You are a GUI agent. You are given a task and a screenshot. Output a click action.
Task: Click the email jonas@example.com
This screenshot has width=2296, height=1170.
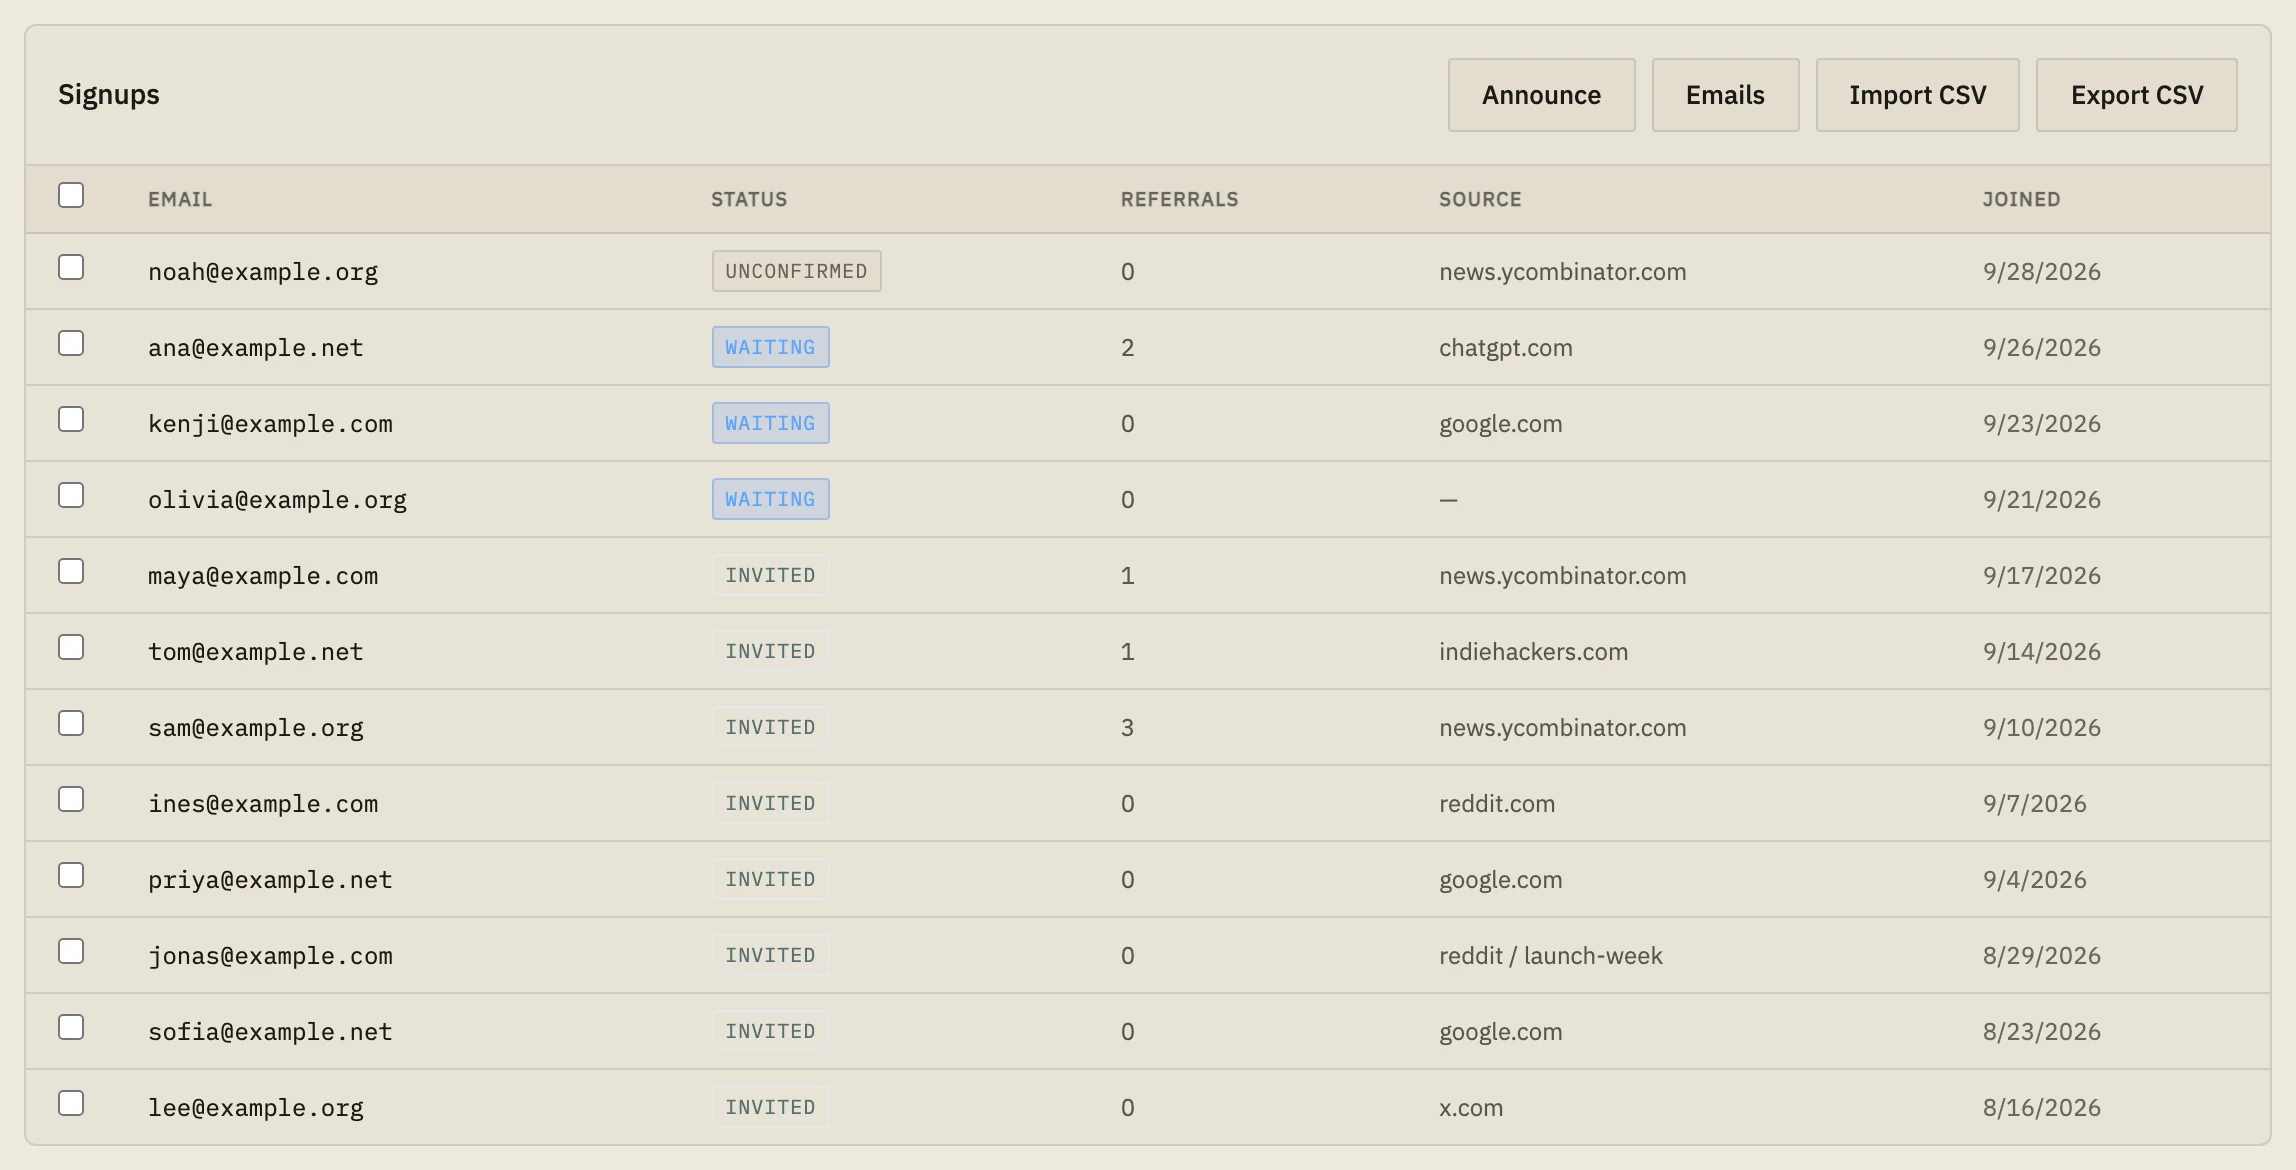[270, 956]
